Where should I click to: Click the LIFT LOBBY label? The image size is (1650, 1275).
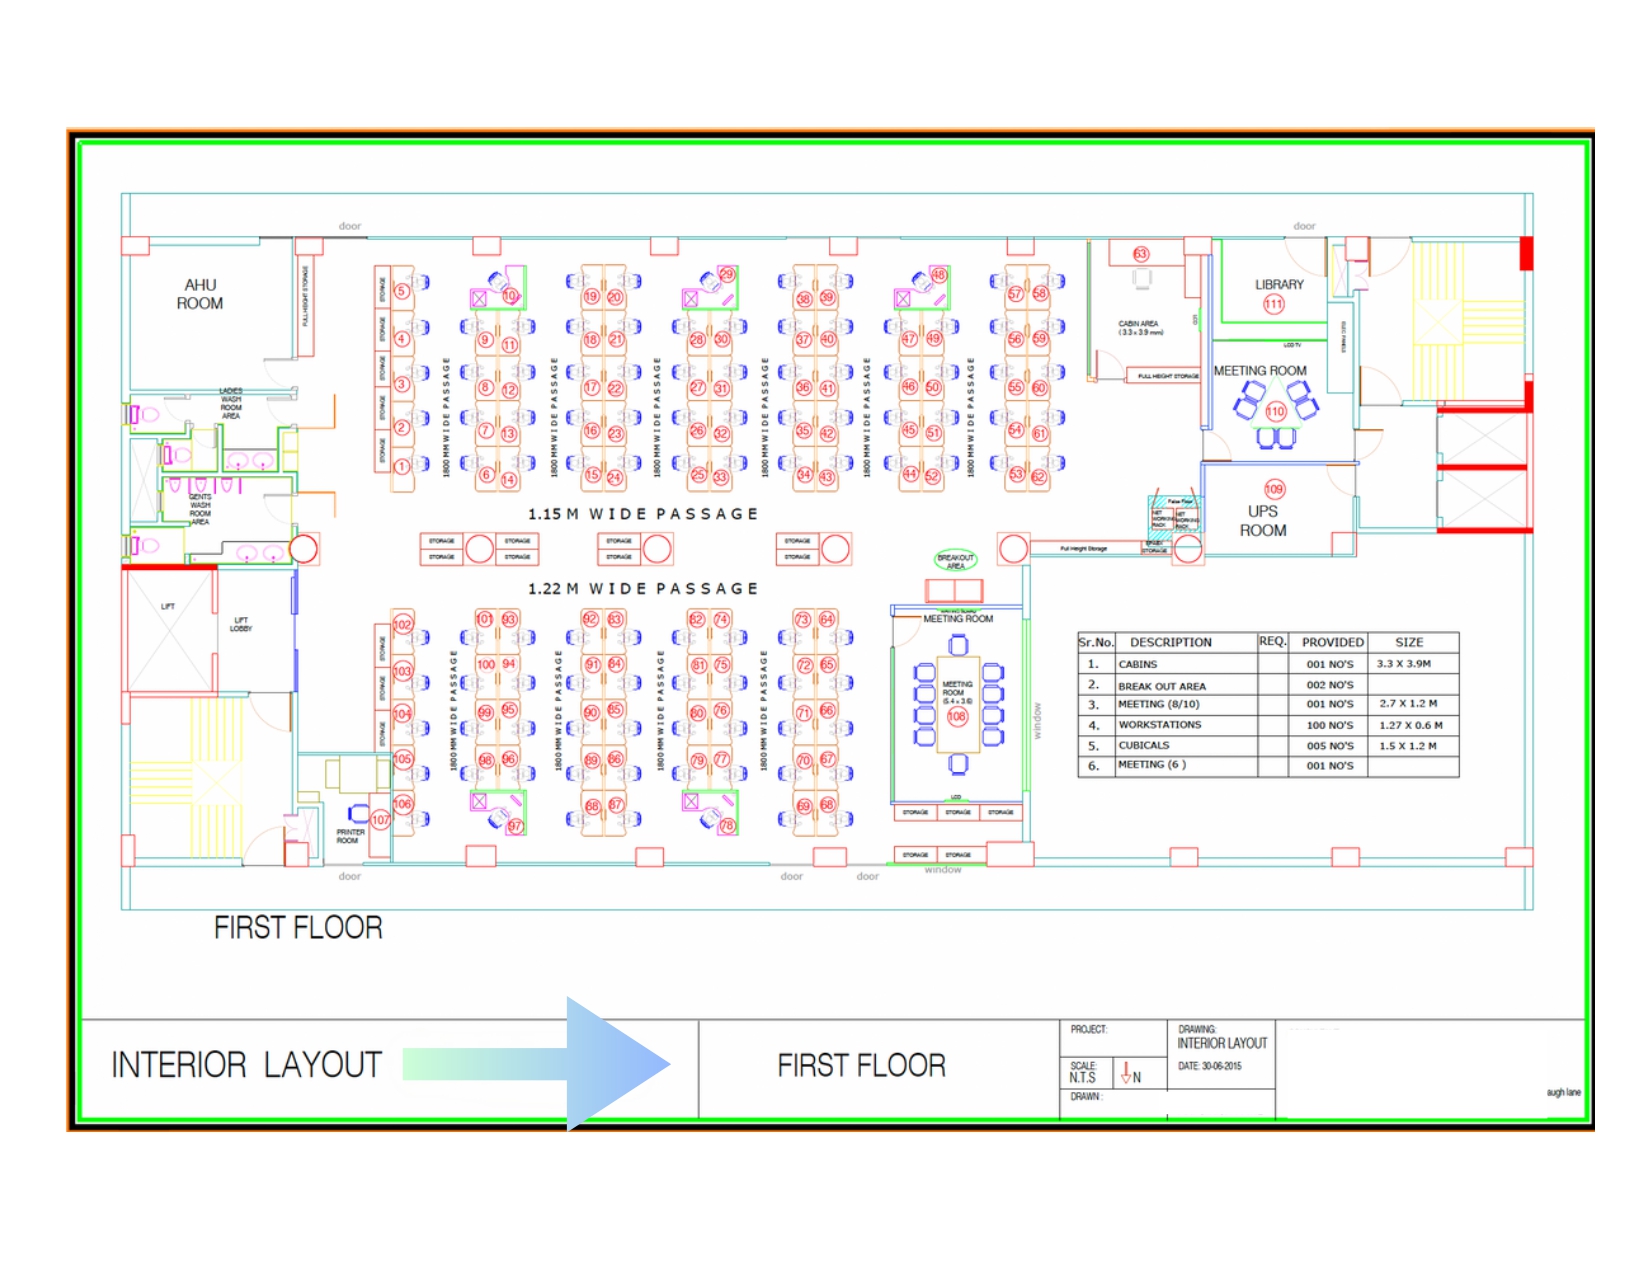(x=241, y=624)
